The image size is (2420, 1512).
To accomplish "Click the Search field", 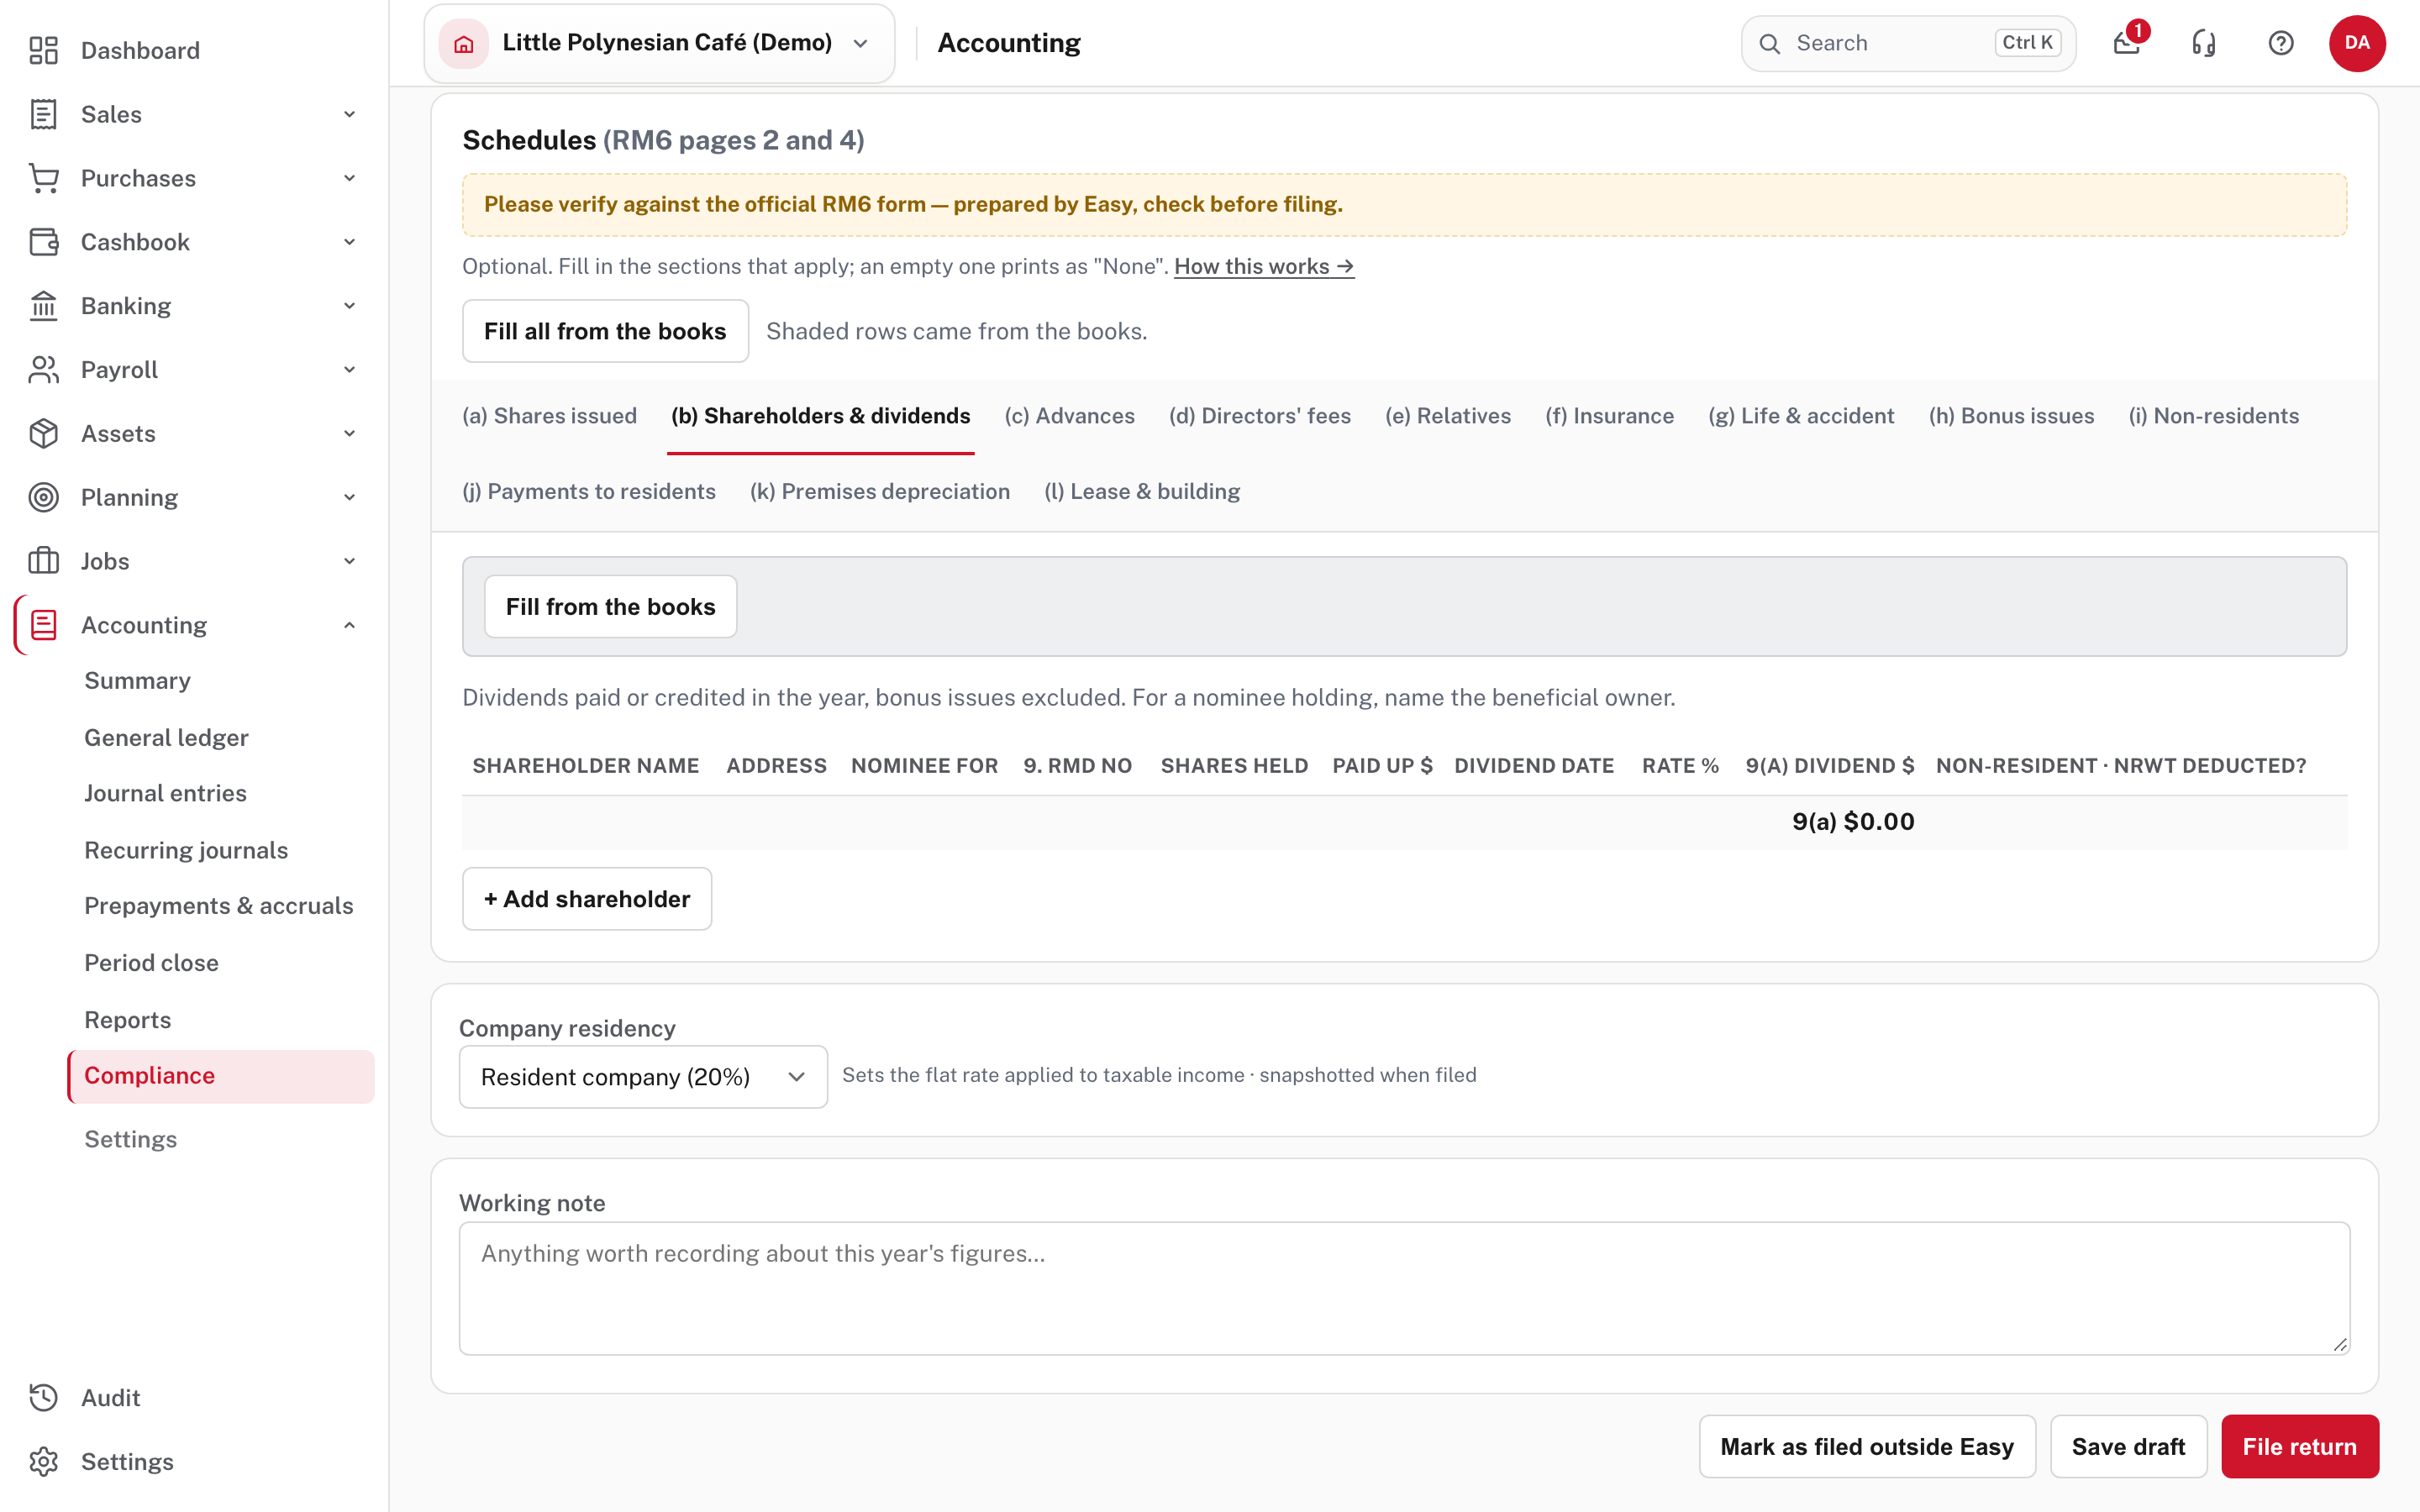I will (1908, 43).
